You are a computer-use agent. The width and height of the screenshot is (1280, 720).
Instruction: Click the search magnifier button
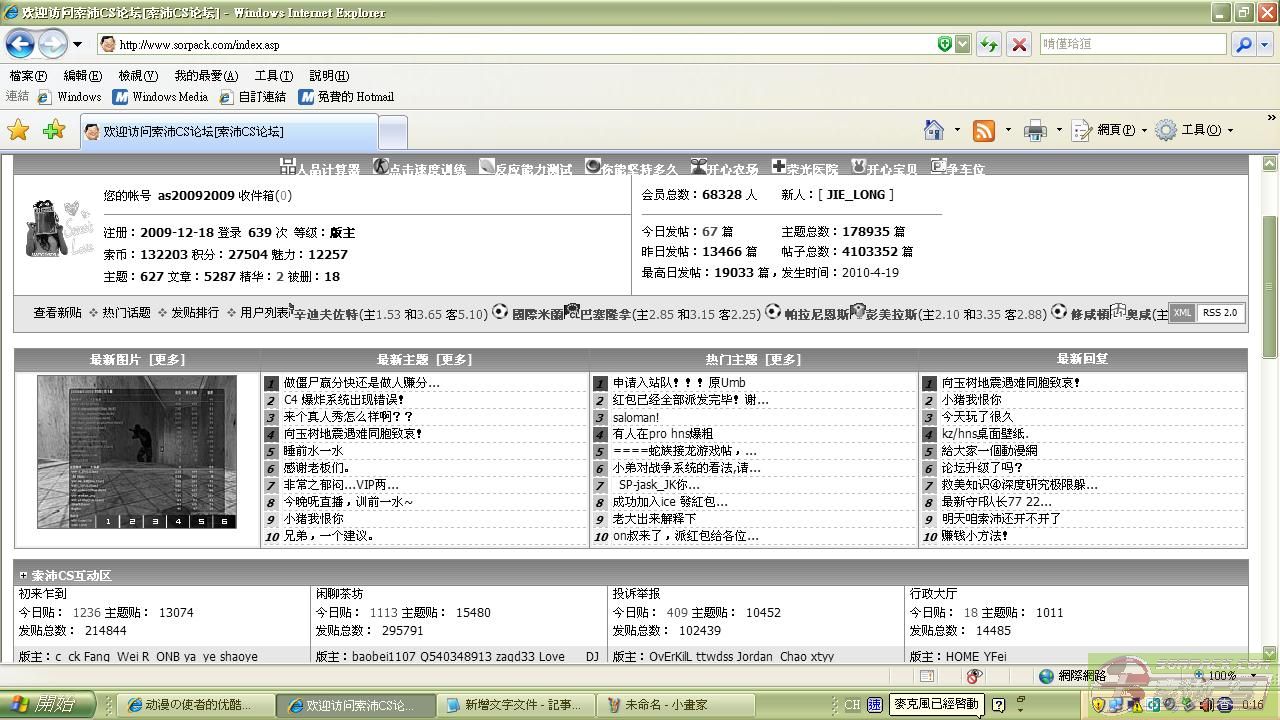point(1243,44)
